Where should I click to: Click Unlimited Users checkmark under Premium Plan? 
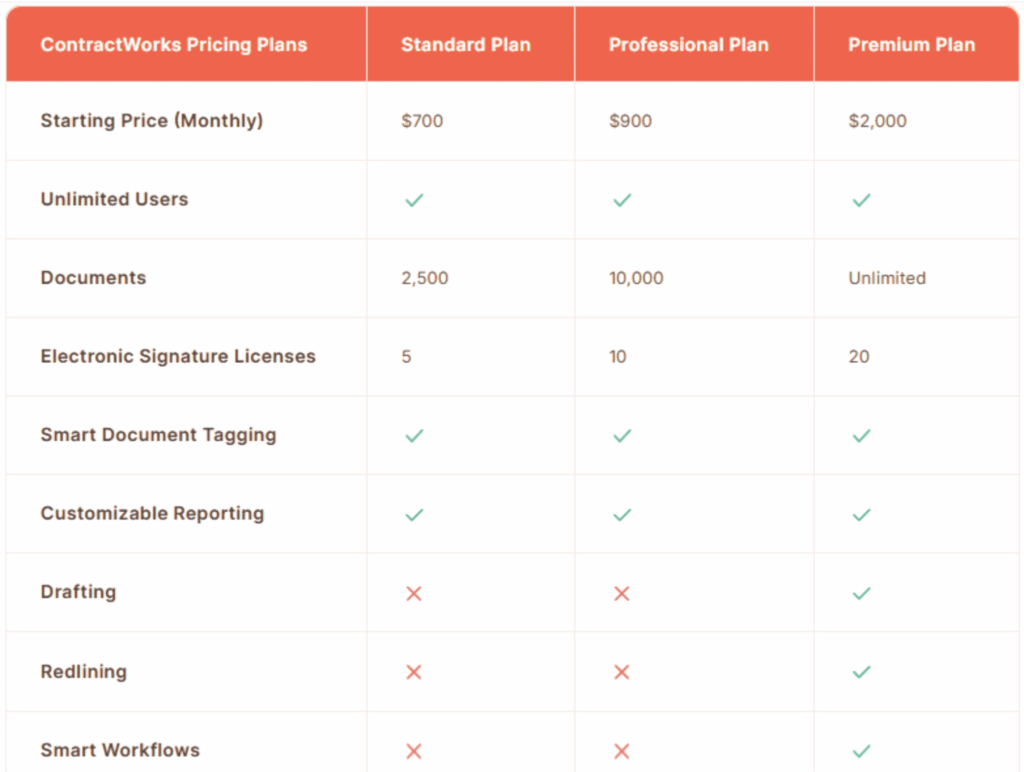point(861,200)
